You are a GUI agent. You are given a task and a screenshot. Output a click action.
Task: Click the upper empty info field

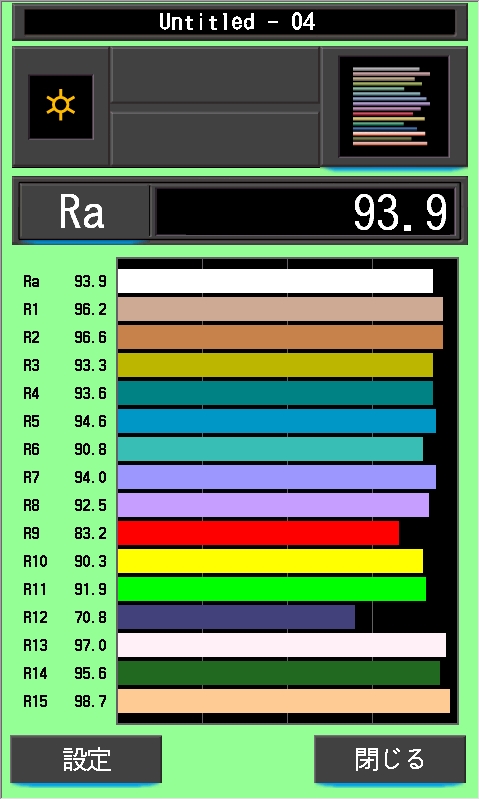coord(215,75)
